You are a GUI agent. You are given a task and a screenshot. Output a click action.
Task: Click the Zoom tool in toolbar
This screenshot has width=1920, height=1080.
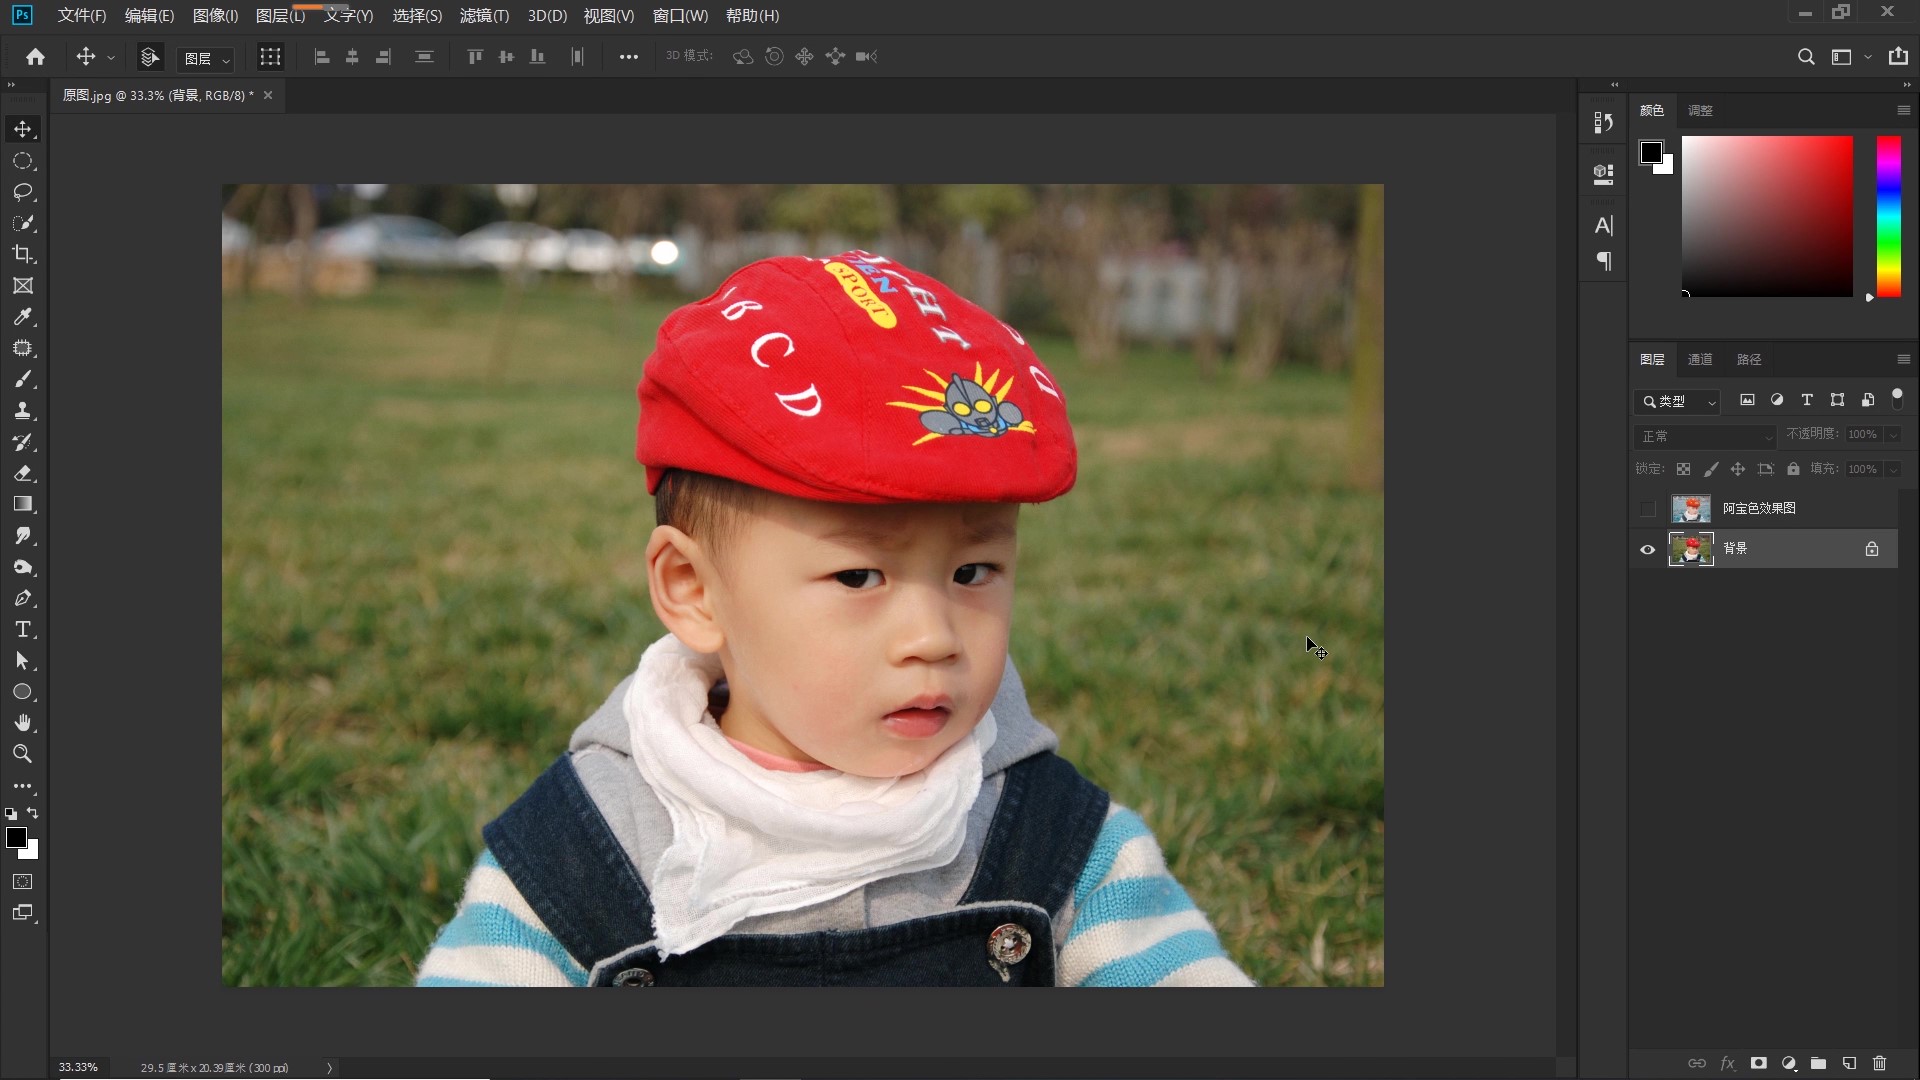coord(23,754)
